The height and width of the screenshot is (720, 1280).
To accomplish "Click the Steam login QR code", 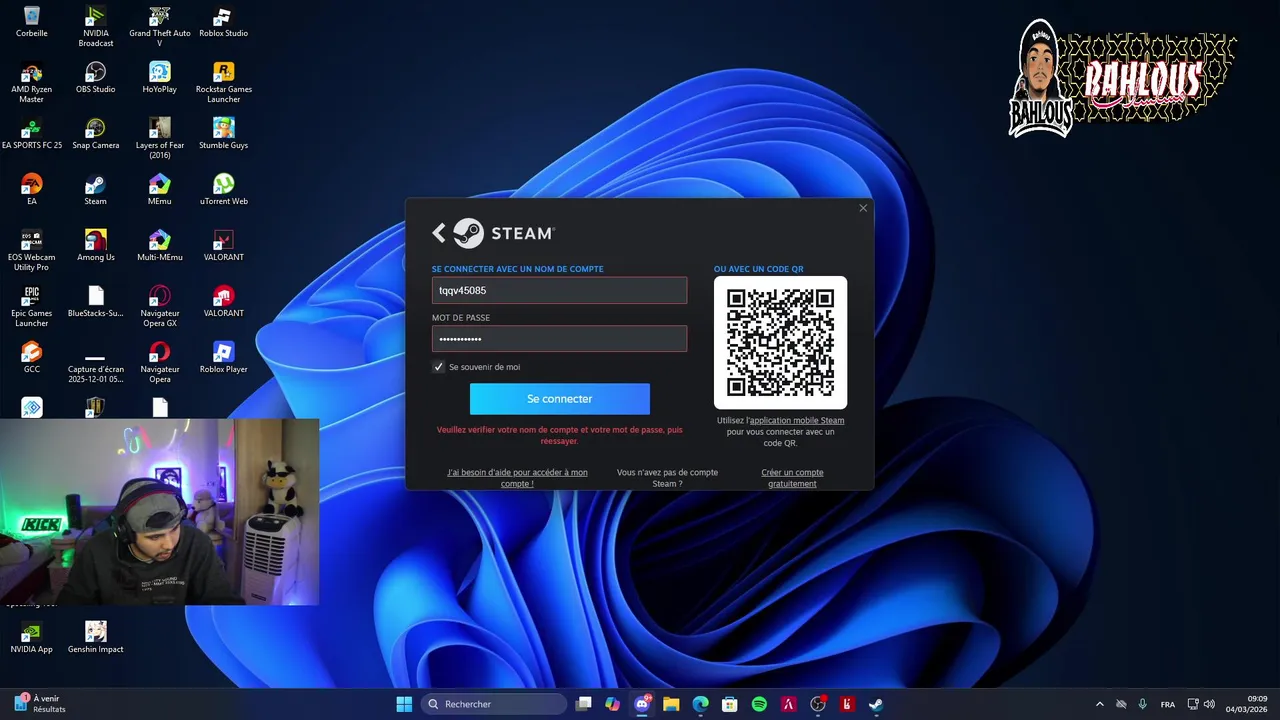I will coord(780,343).
